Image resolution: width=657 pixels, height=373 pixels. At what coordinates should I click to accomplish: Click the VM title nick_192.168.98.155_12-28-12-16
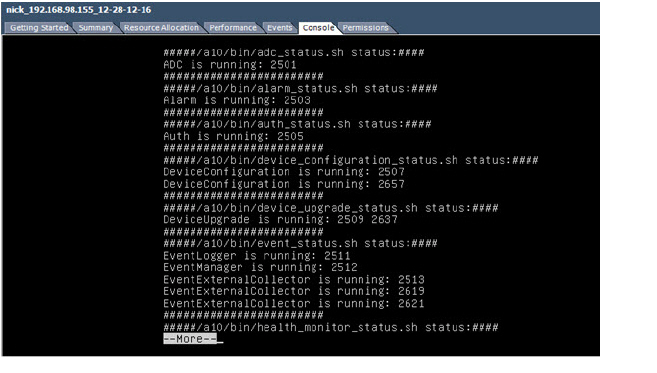79,10
